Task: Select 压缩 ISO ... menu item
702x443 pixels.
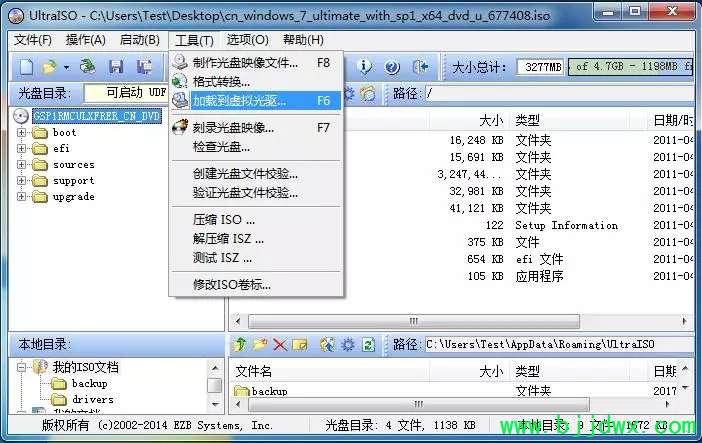Action: 256,220
